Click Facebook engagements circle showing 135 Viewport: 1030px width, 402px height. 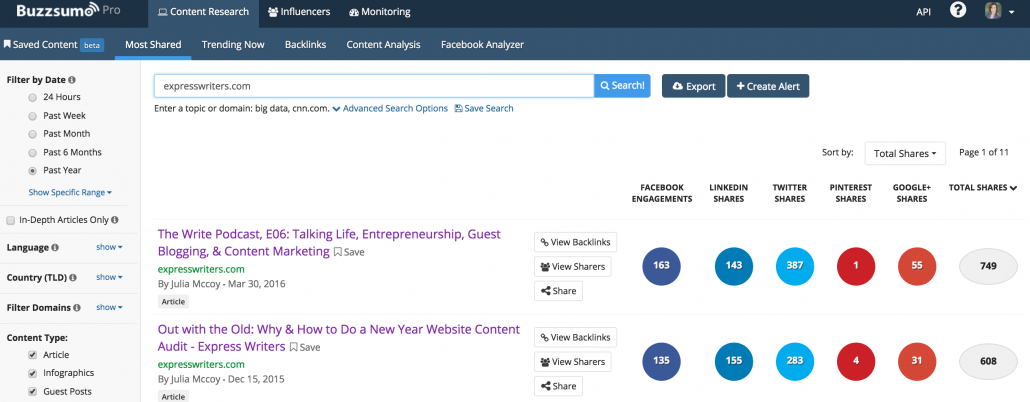(x=661, y=361)
